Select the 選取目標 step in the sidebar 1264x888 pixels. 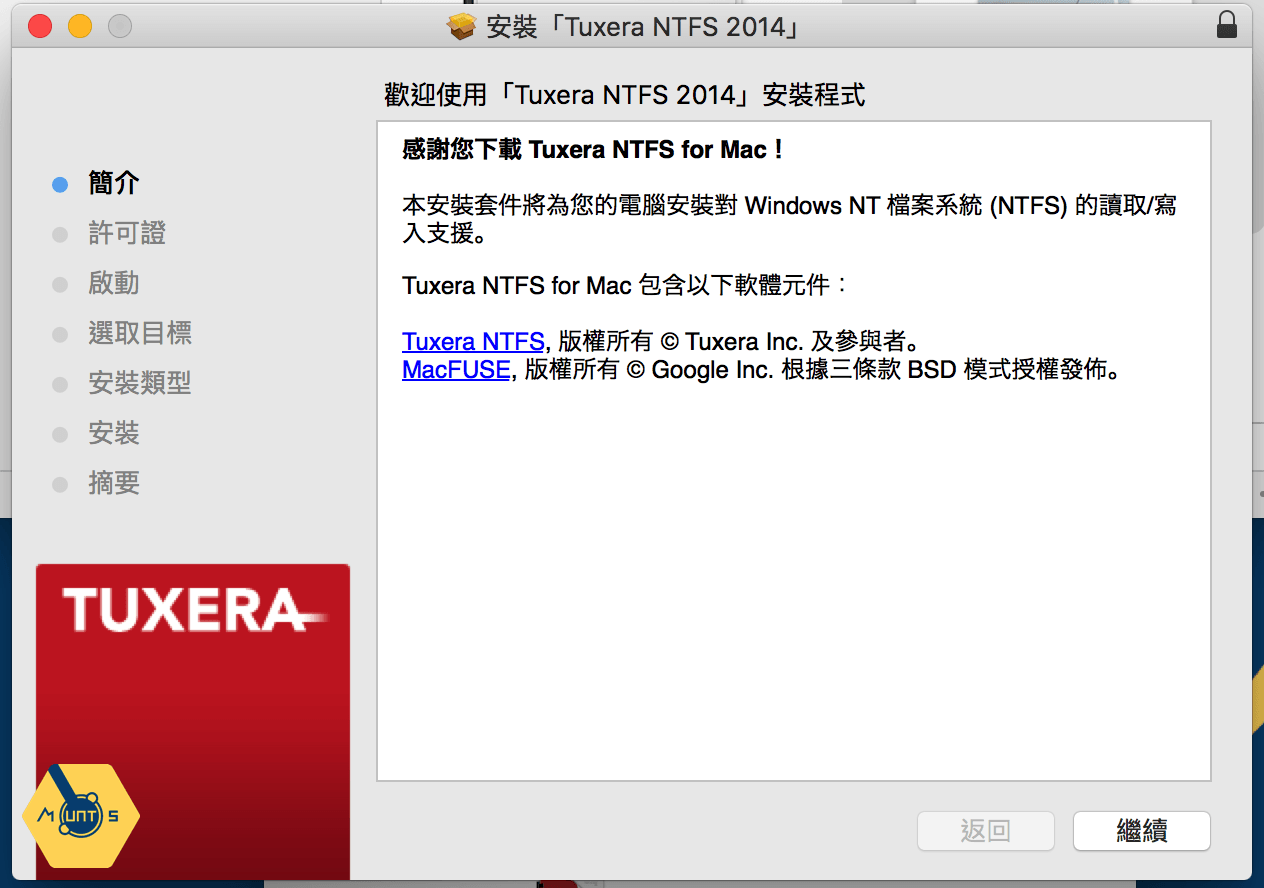pos(140,333)
